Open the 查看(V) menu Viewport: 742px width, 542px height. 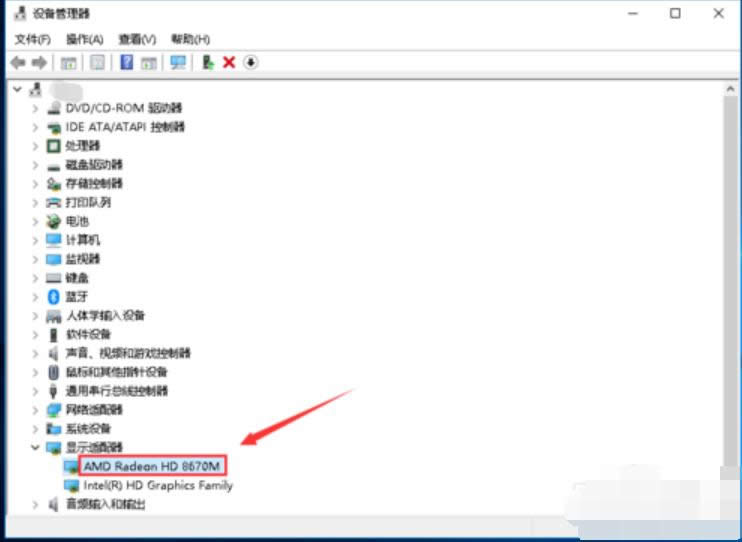[137, 39]
